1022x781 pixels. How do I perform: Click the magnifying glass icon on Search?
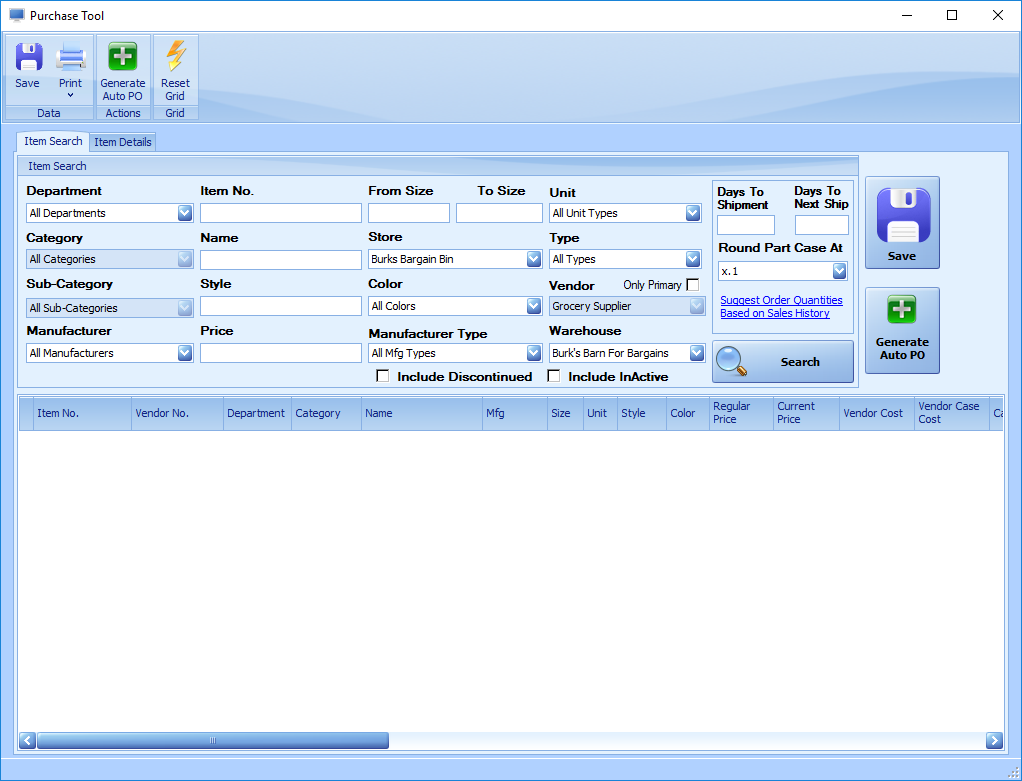coord(732,361)
